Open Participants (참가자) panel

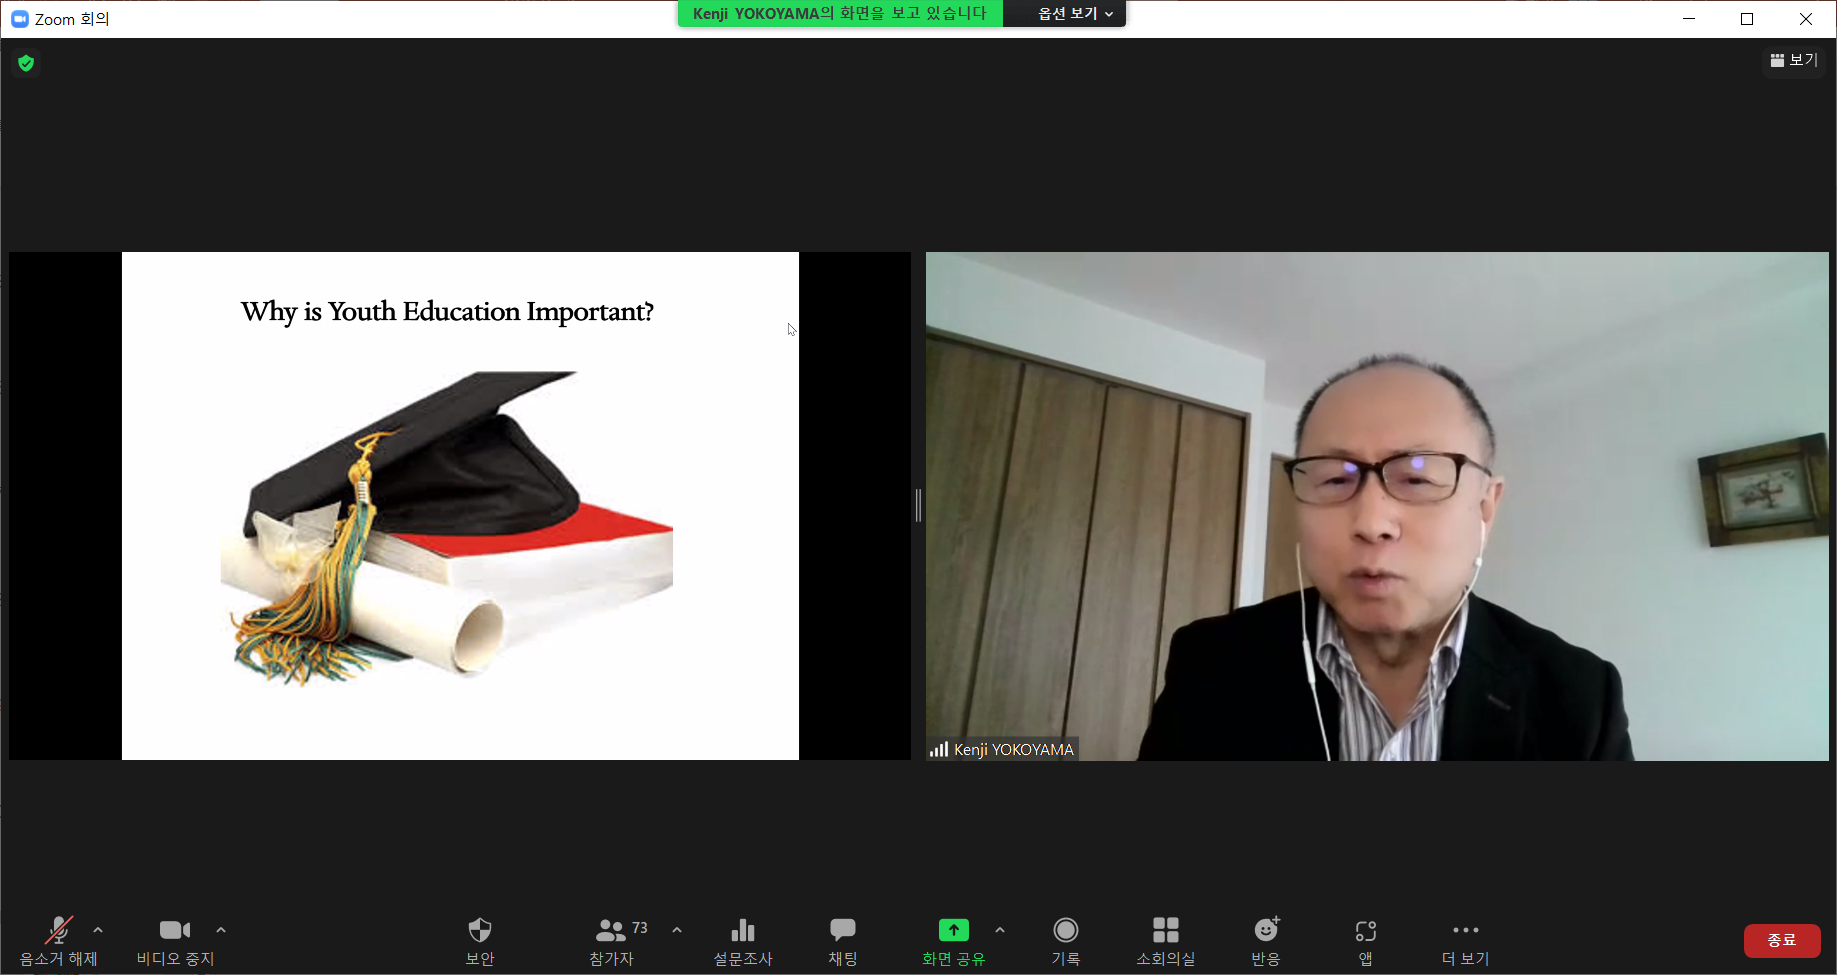click(x=613, y=941)
